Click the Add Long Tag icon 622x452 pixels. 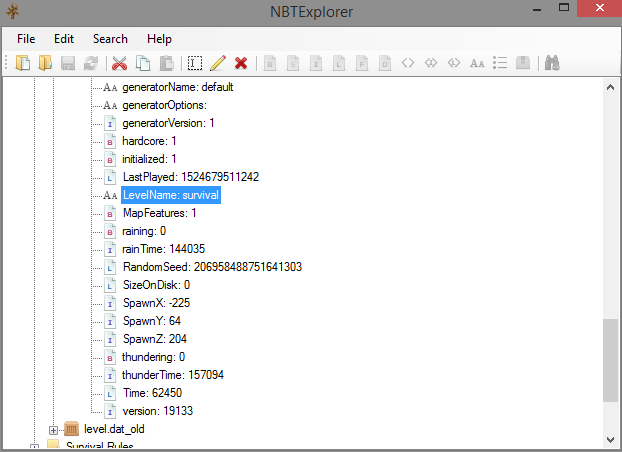(339, 63)
